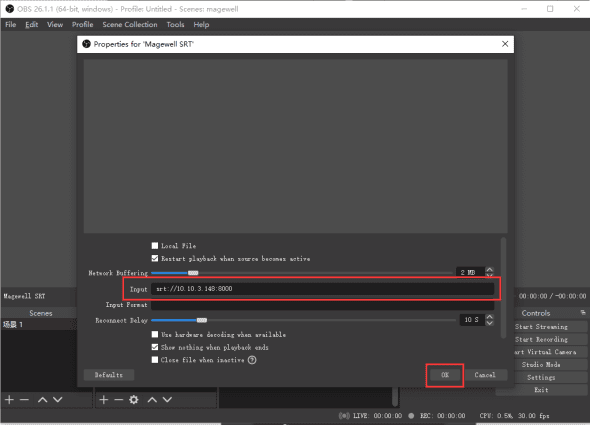Remove selected scene with minus icon
This screenshot has height=425, width=590.
tap(24, 399)
